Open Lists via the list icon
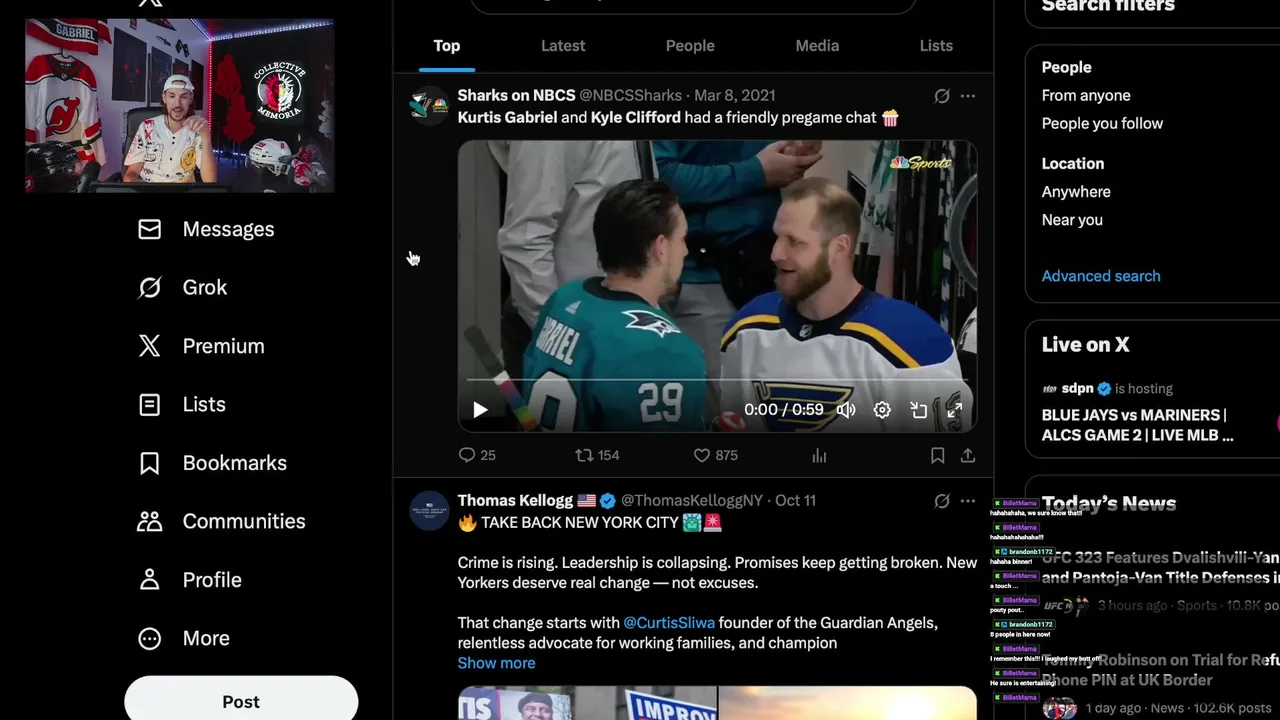This screenshot has height=720, width=1280. 149,404
